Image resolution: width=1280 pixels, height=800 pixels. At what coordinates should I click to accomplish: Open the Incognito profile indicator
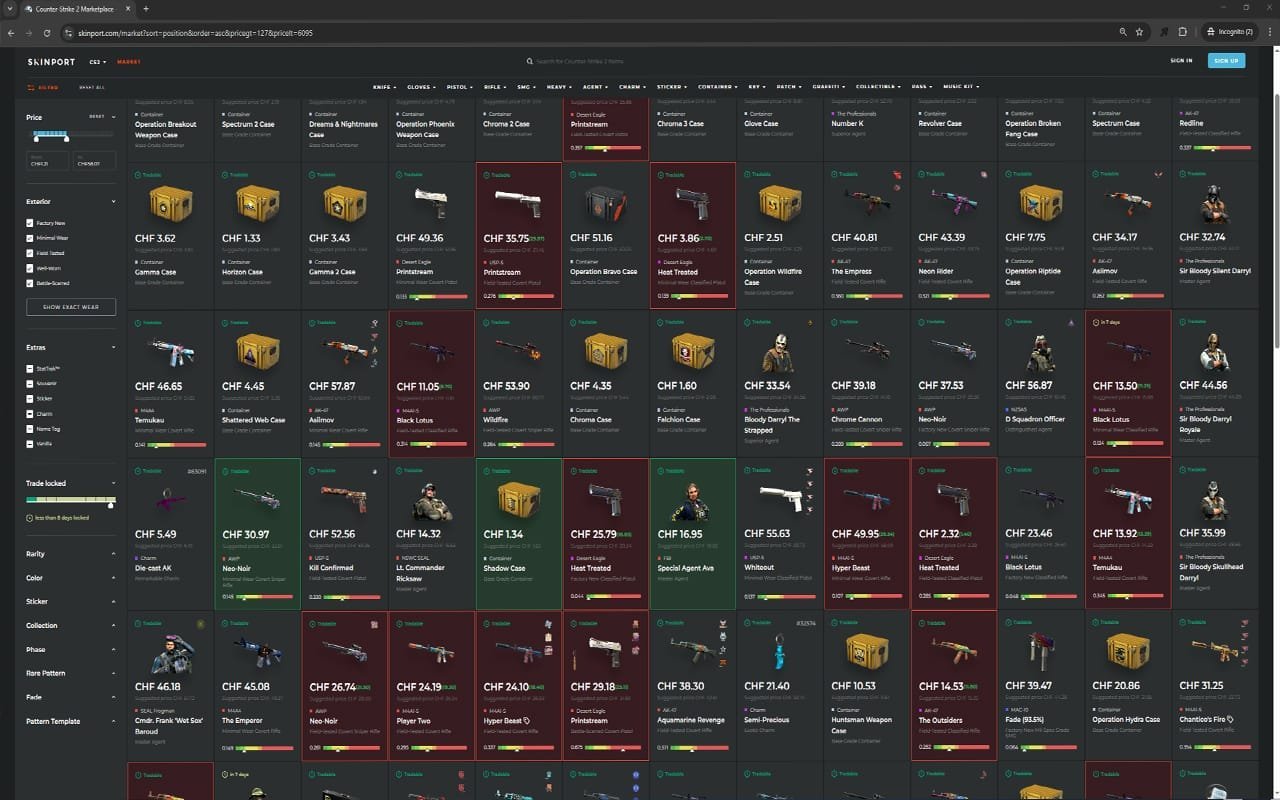(1231, 32)
